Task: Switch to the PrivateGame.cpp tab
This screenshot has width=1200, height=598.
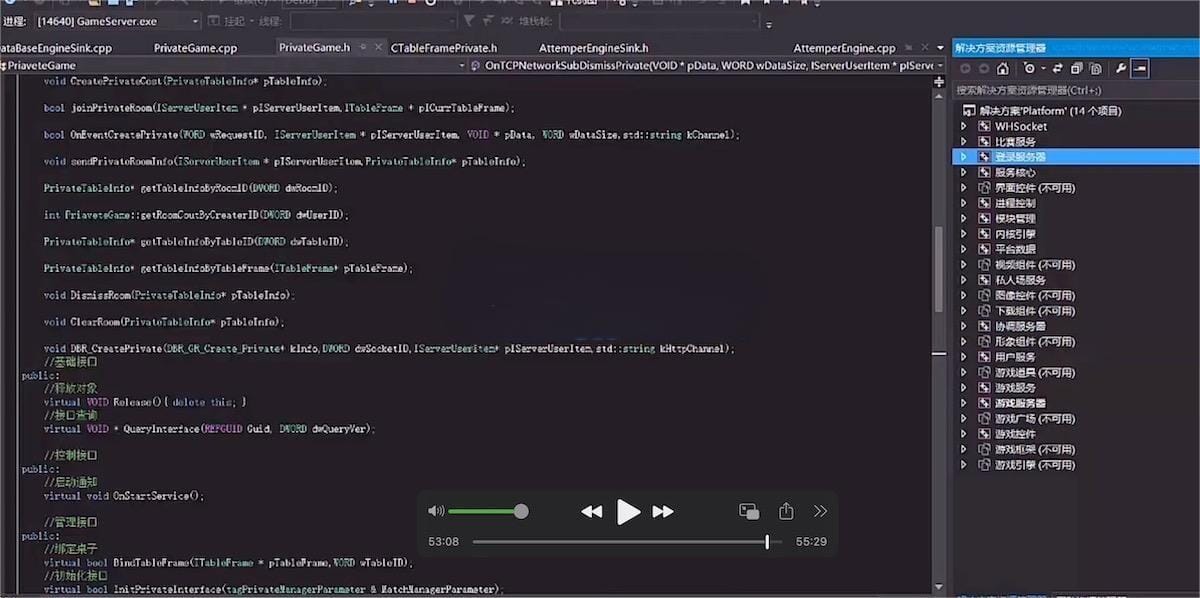Action: coord(195,47)
